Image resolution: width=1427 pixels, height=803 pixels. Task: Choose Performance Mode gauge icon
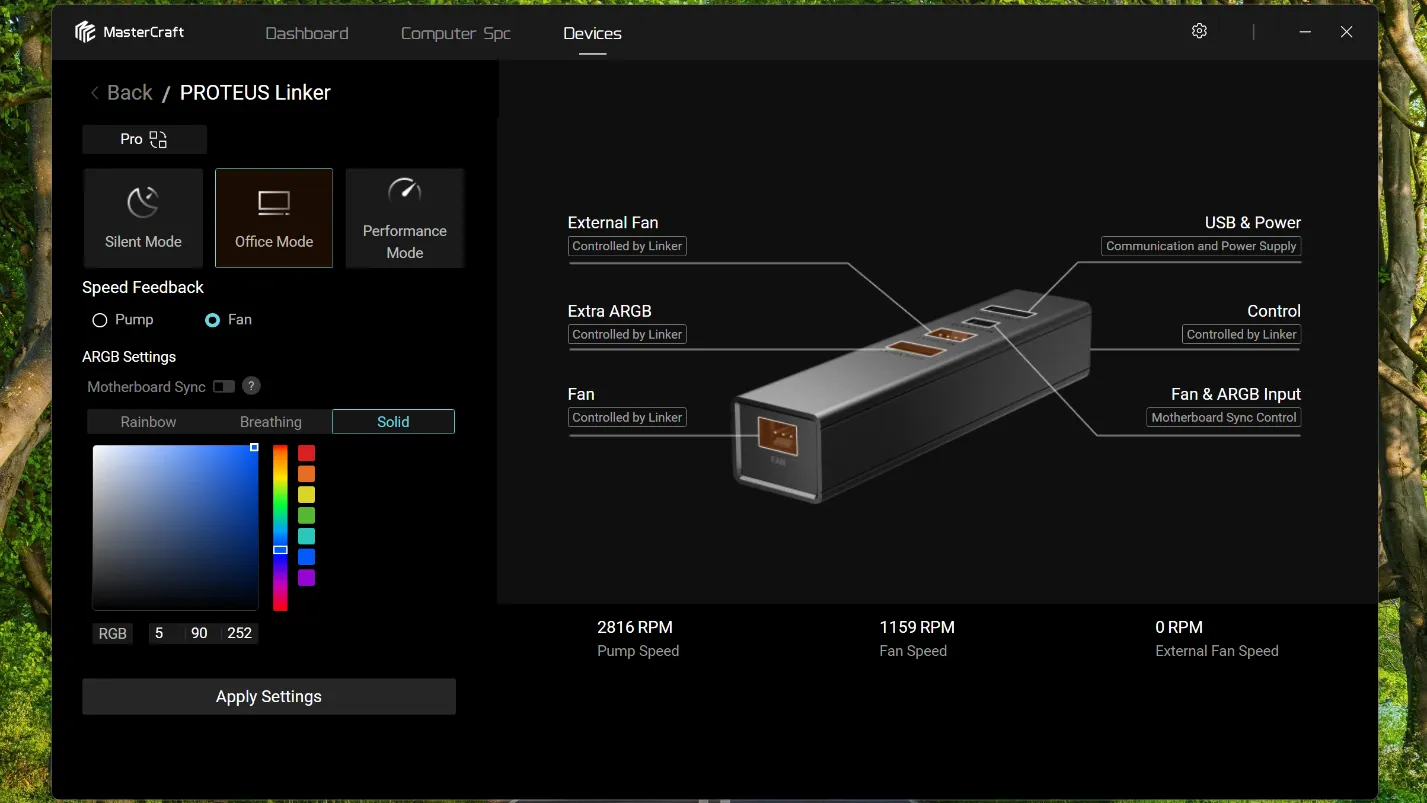click(405, 190)
